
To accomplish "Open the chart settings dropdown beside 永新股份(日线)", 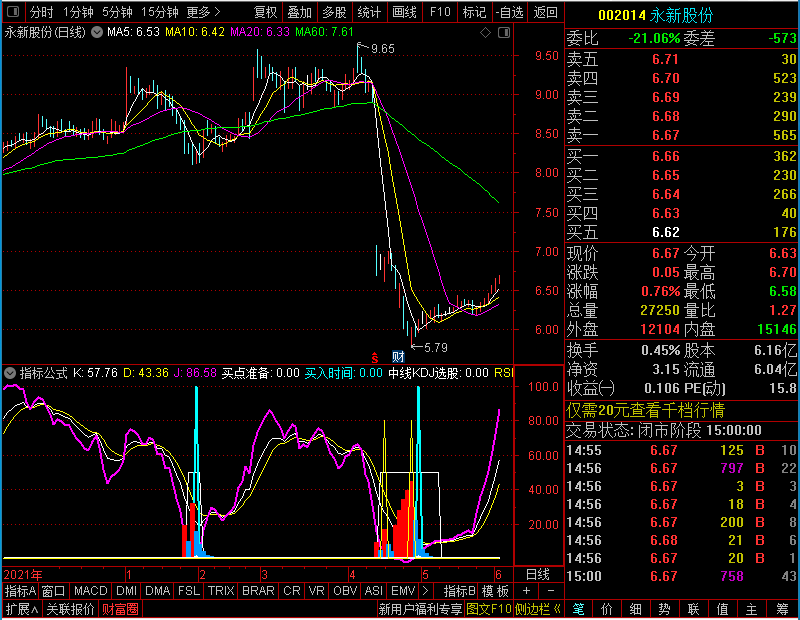I will tap(96, 32).
